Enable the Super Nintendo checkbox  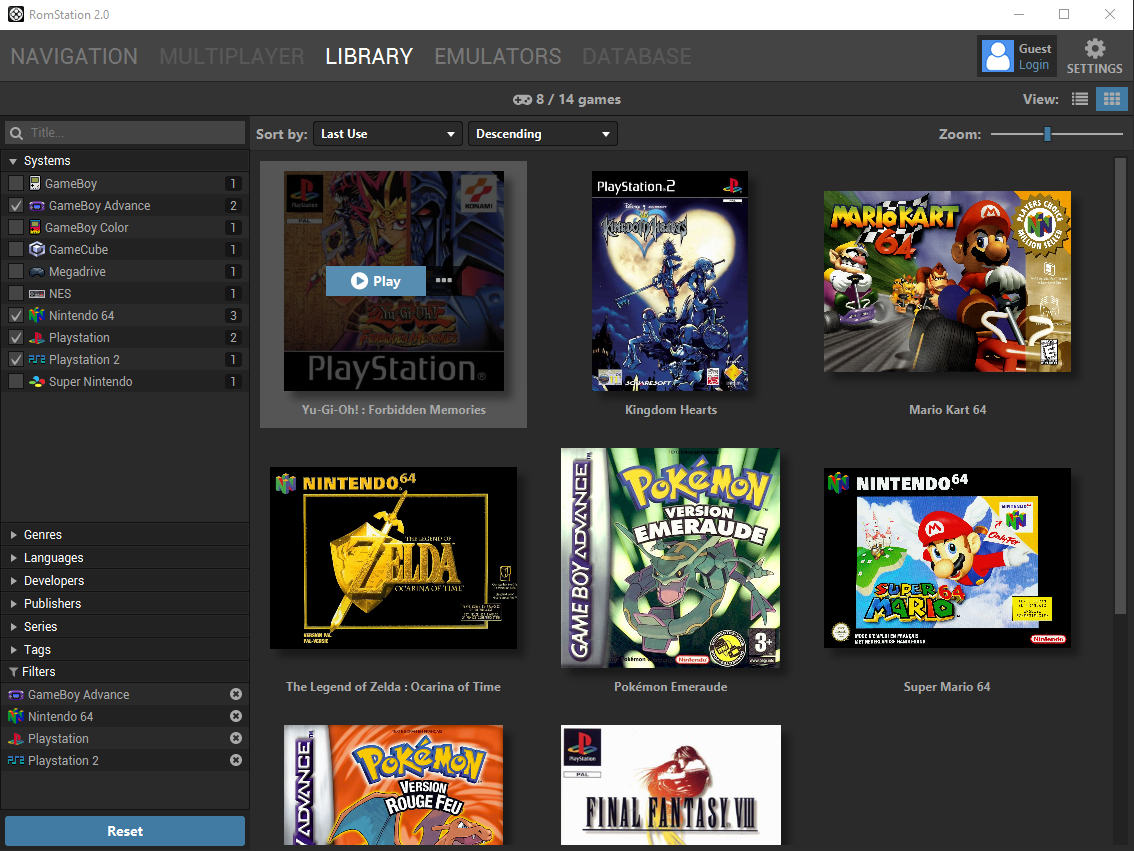point(16,381)
